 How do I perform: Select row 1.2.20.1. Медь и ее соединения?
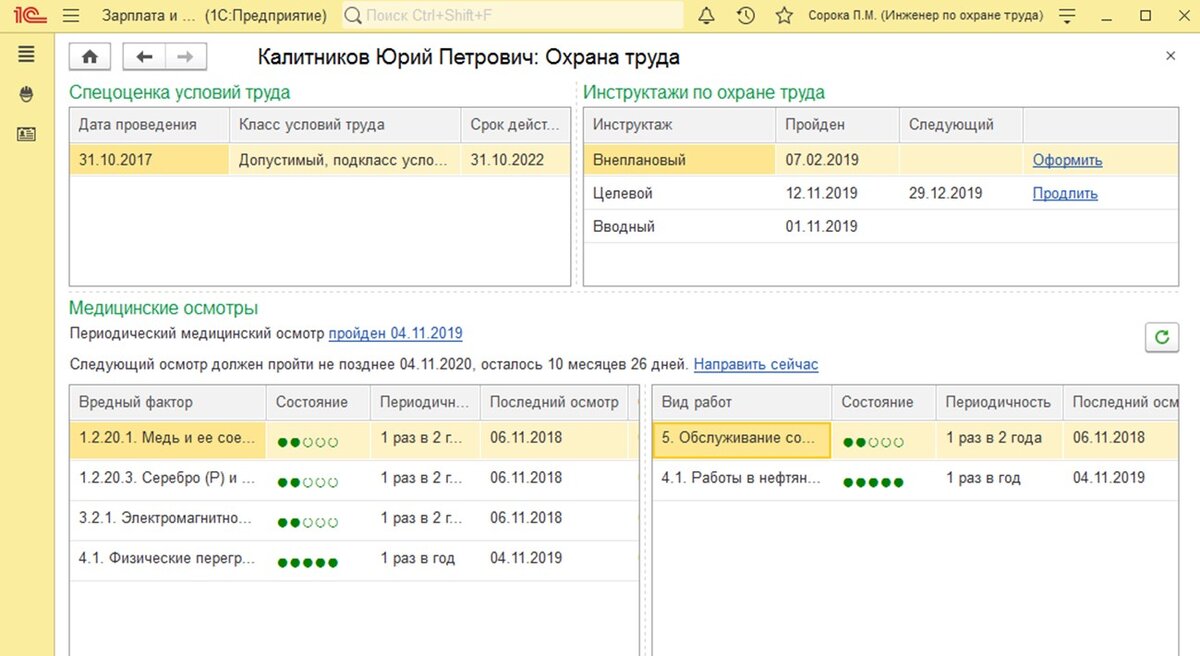pyautogui.click(x=355, y=438)
